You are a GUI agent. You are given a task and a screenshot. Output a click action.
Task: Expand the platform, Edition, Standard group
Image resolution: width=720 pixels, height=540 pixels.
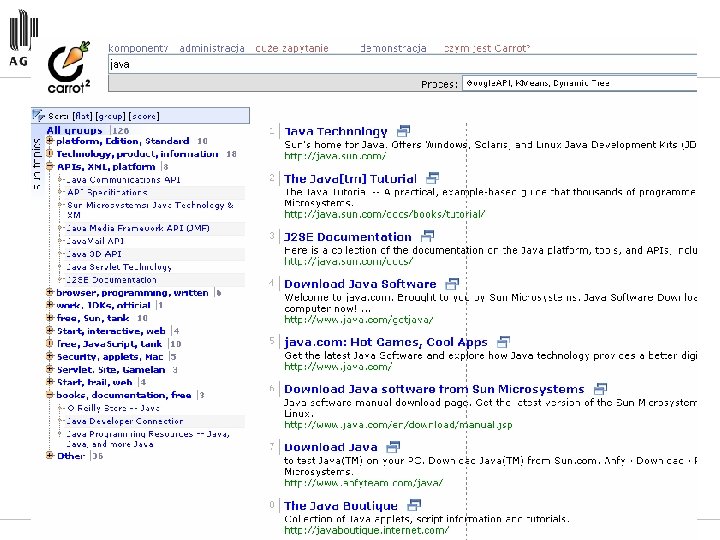coord(50,141)
